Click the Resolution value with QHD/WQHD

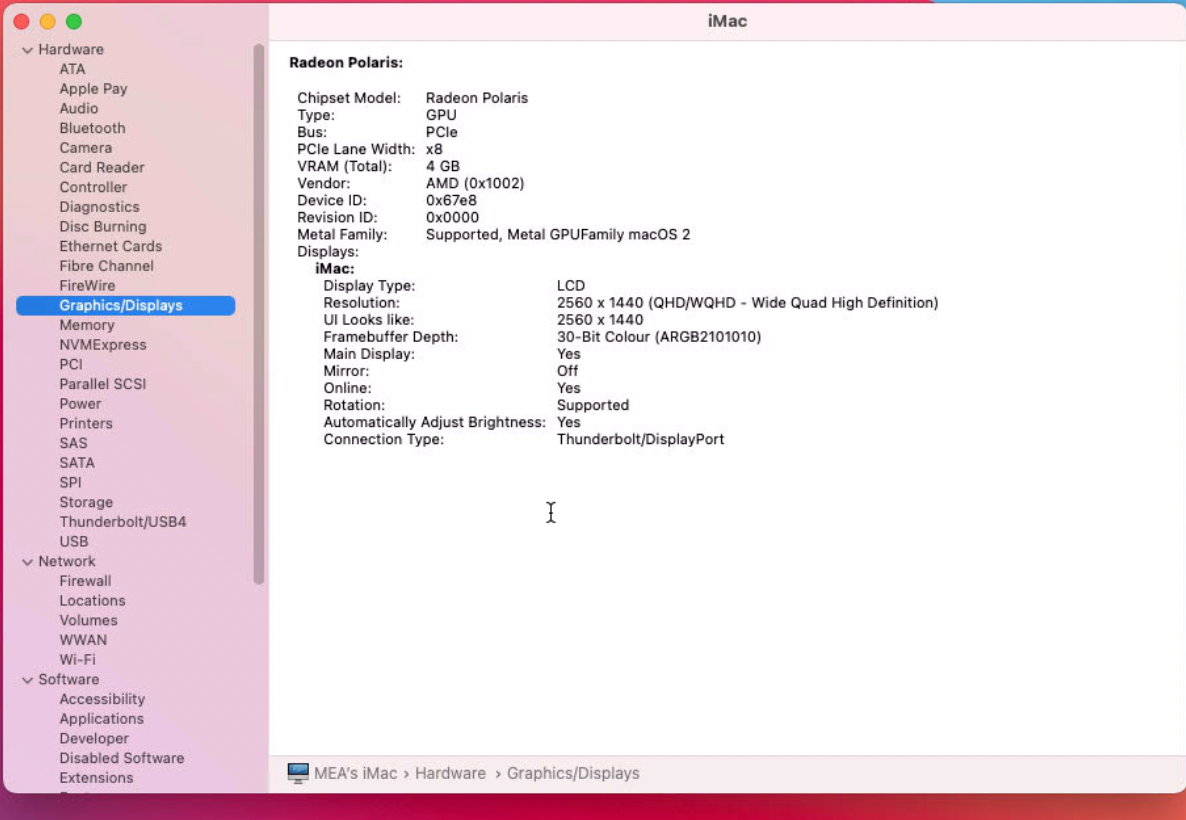(x=747, y=303)
